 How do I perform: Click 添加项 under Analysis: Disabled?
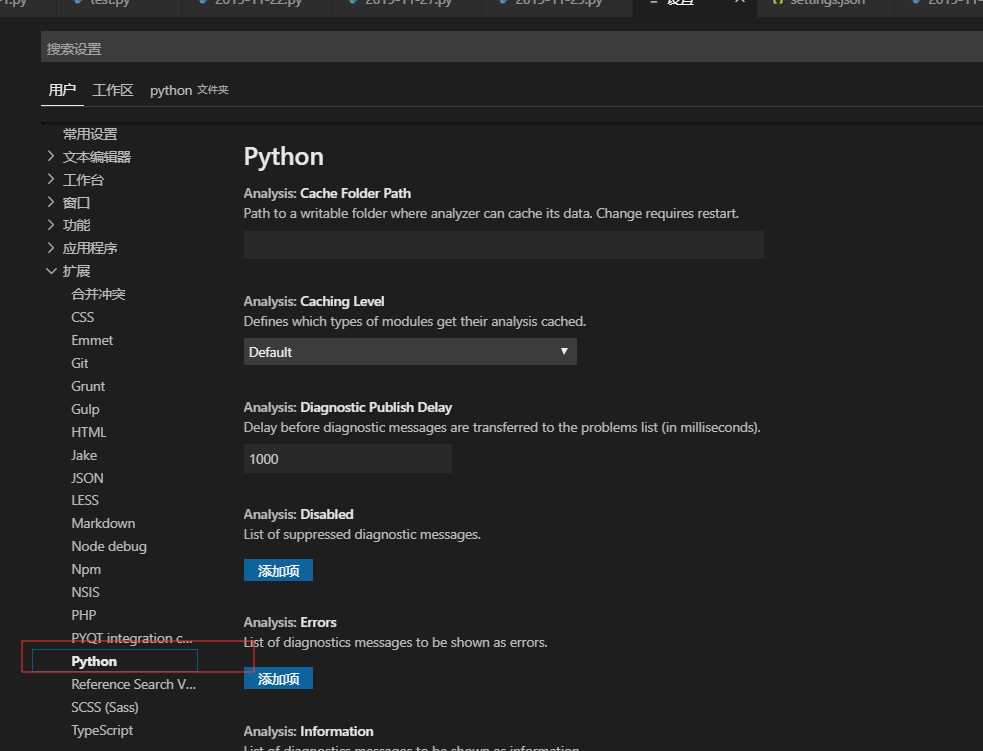pyautogui.click(x=278, y=570)
